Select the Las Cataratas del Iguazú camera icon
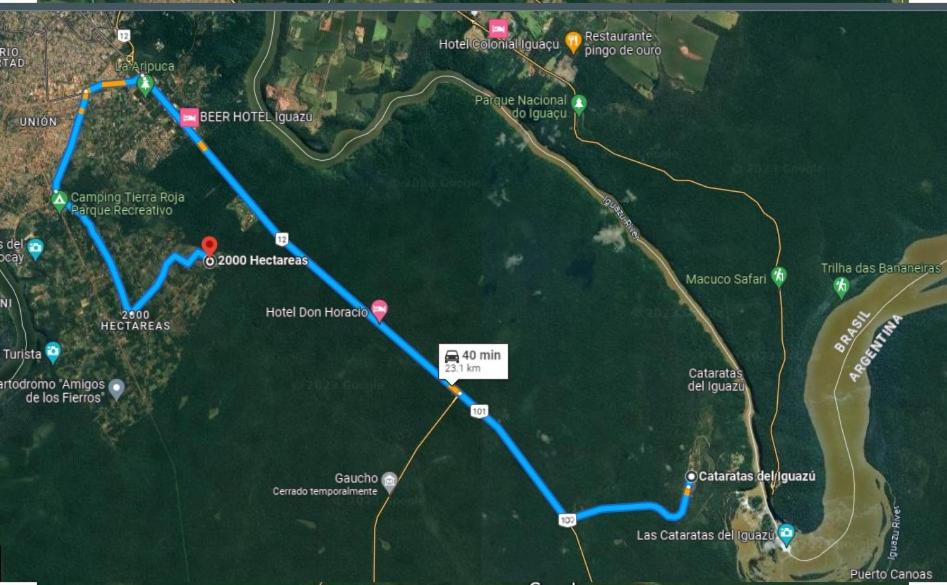The width and height of the screenshot is (947, 585). point(786,534)
